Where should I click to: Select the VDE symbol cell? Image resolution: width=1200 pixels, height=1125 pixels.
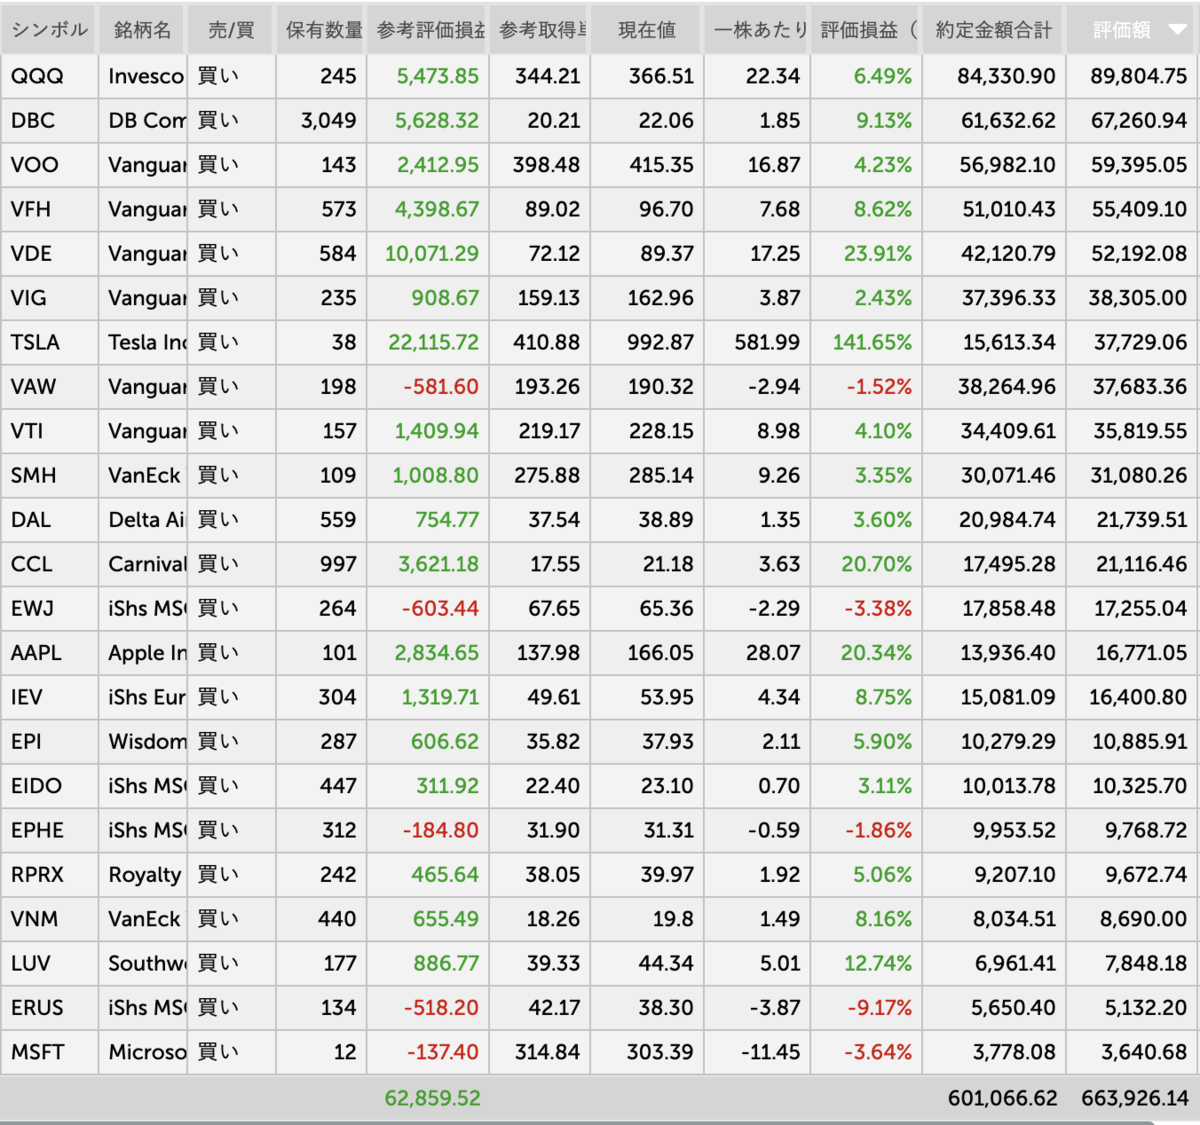pyautogui.click(x=49, y=253)
